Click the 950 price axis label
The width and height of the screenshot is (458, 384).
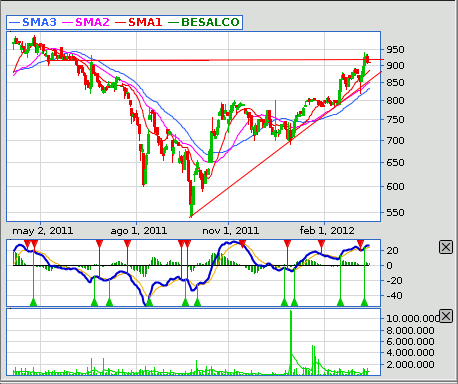(395, 50)
